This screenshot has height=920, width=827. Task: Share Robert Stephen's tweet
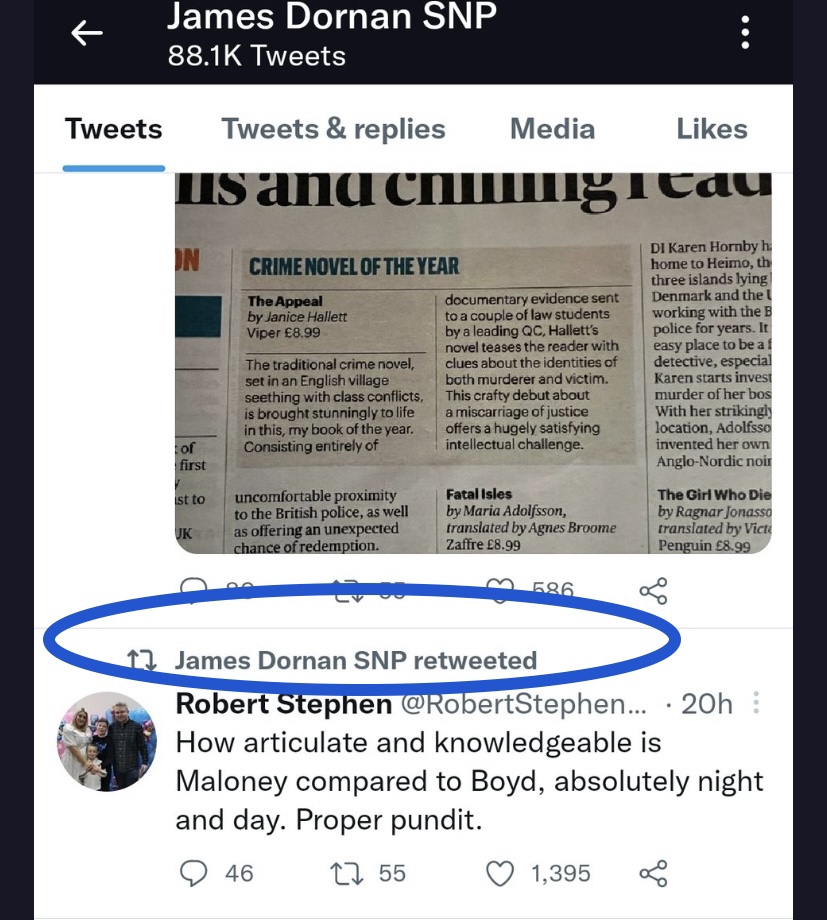click(x=653, y=873)
